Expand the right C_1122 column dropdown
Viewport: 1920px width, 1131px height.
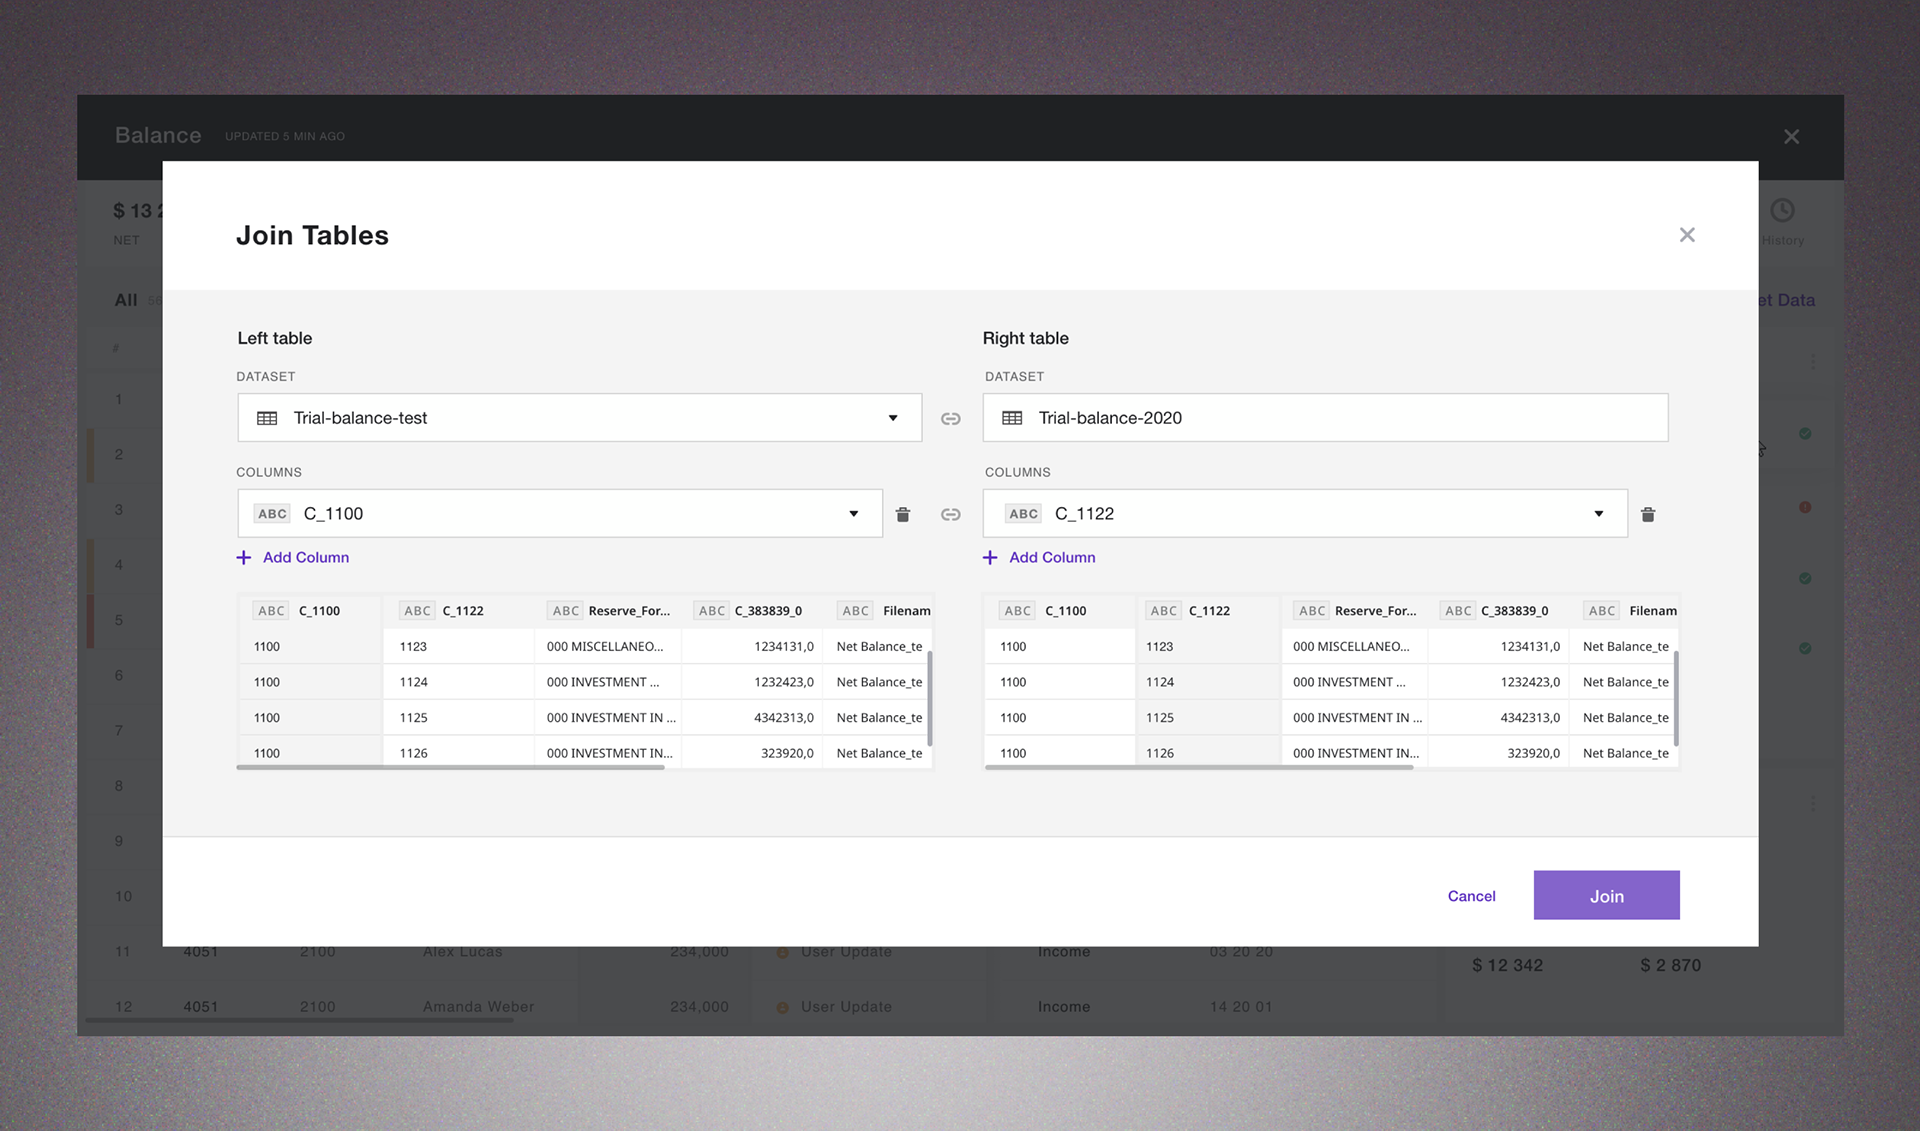(1305, 514)
